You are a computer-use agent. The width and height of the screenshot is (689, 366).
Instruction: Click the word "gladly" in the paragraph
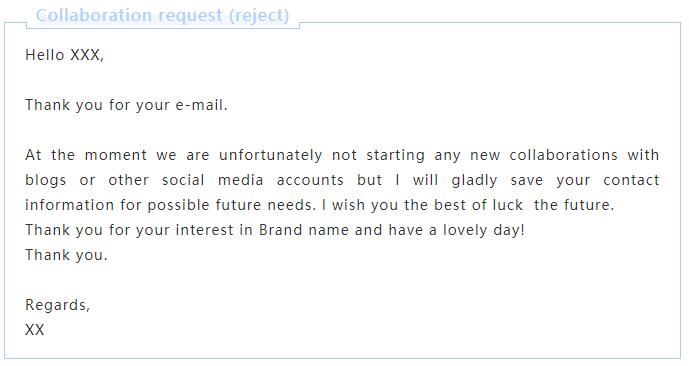pyautogui.click(x=474, y=180)
